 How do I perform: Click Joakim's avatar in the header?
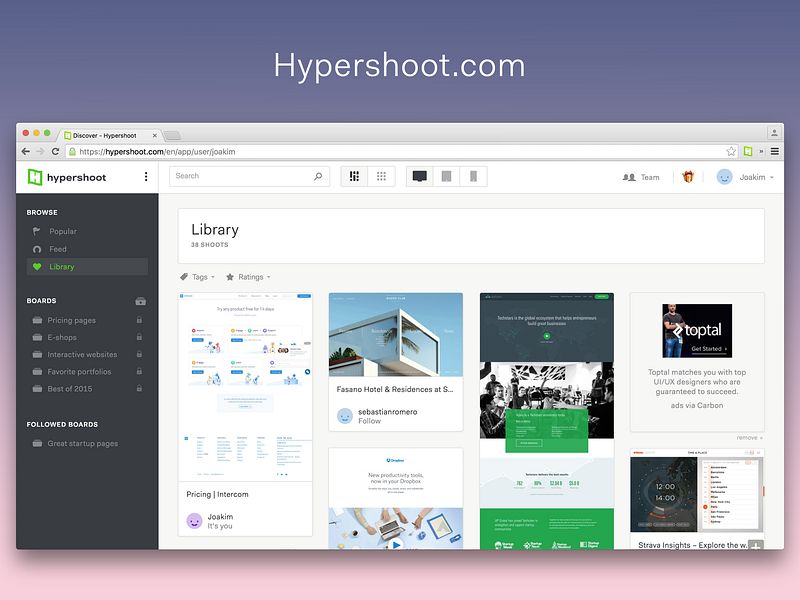[x=724, y=177]
